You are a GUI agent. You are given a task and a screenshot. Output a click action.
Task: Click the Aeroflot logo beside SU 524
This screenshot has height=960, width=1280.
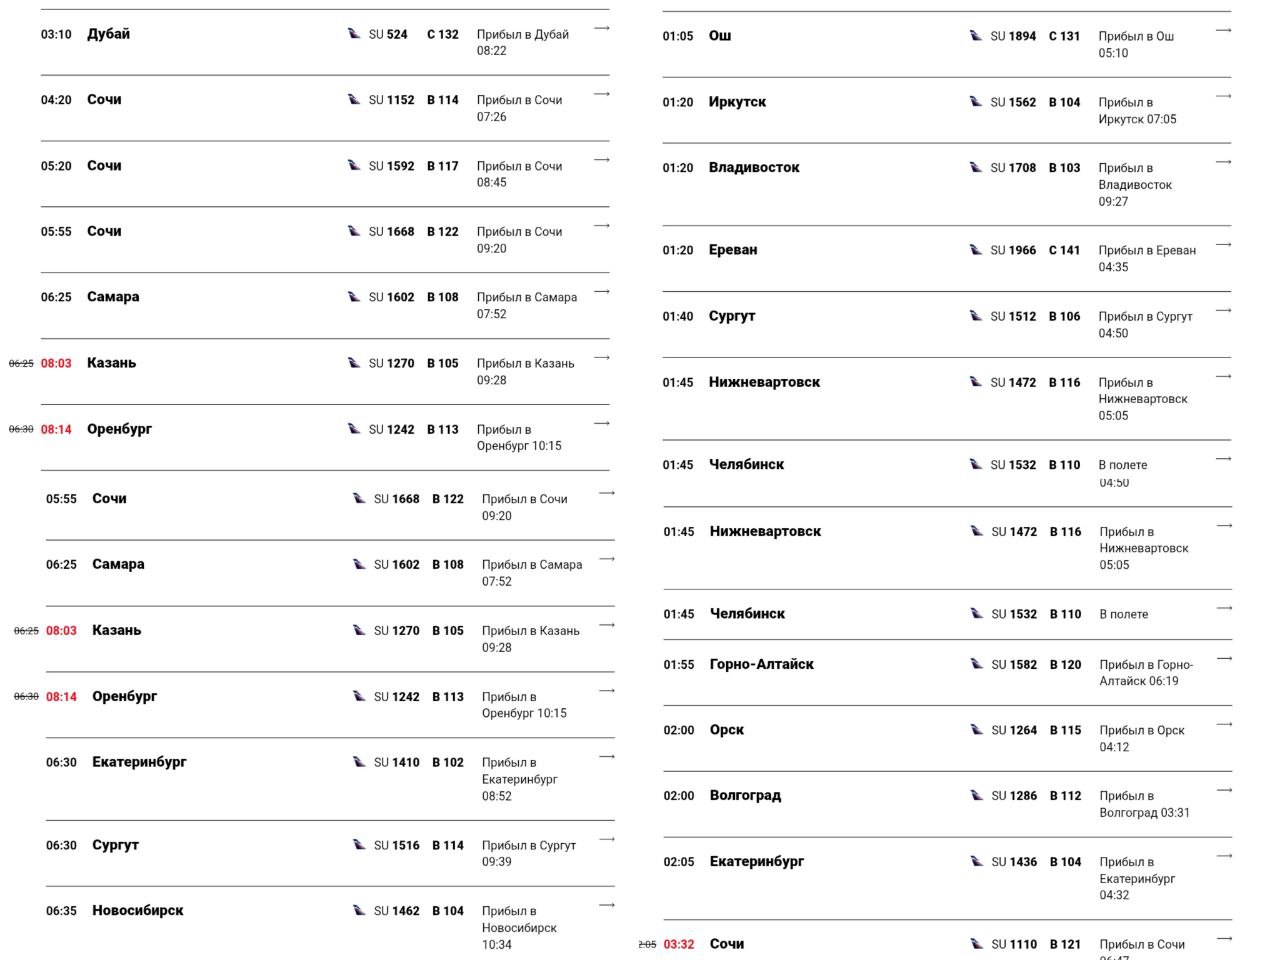[x=354, y=34]
